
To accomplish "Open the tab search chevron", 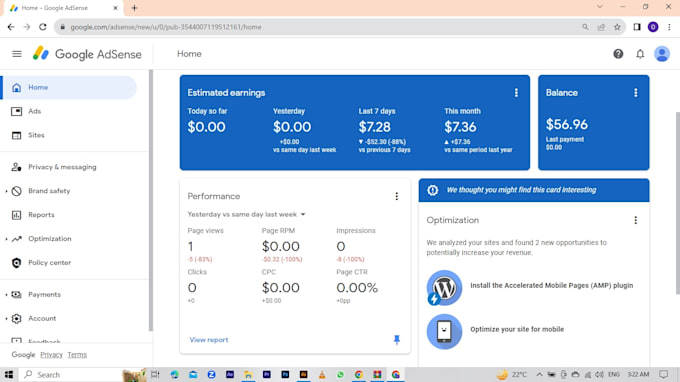I will (x=600, y=7).
